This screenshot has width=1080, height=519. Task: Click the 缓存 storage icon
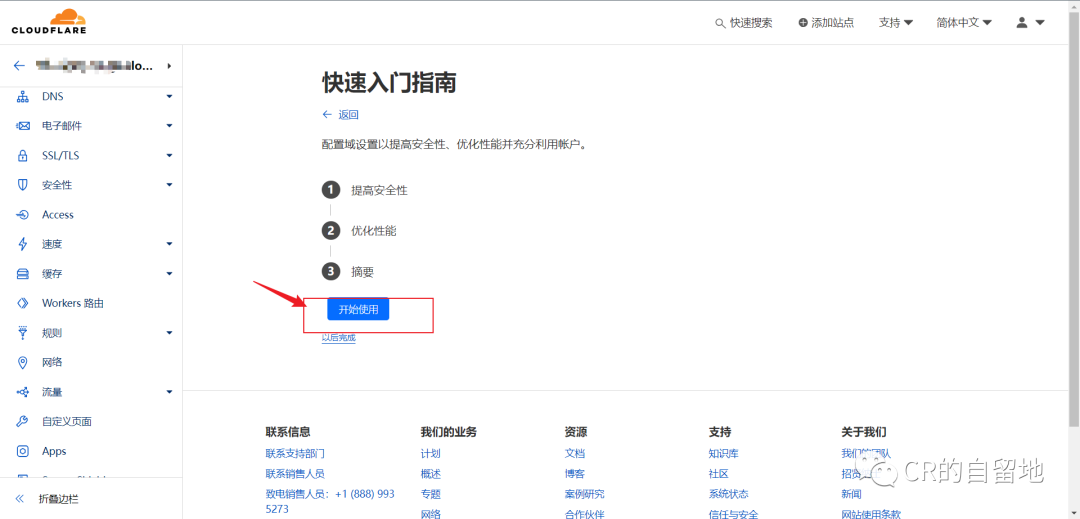[x=23, y=274]
